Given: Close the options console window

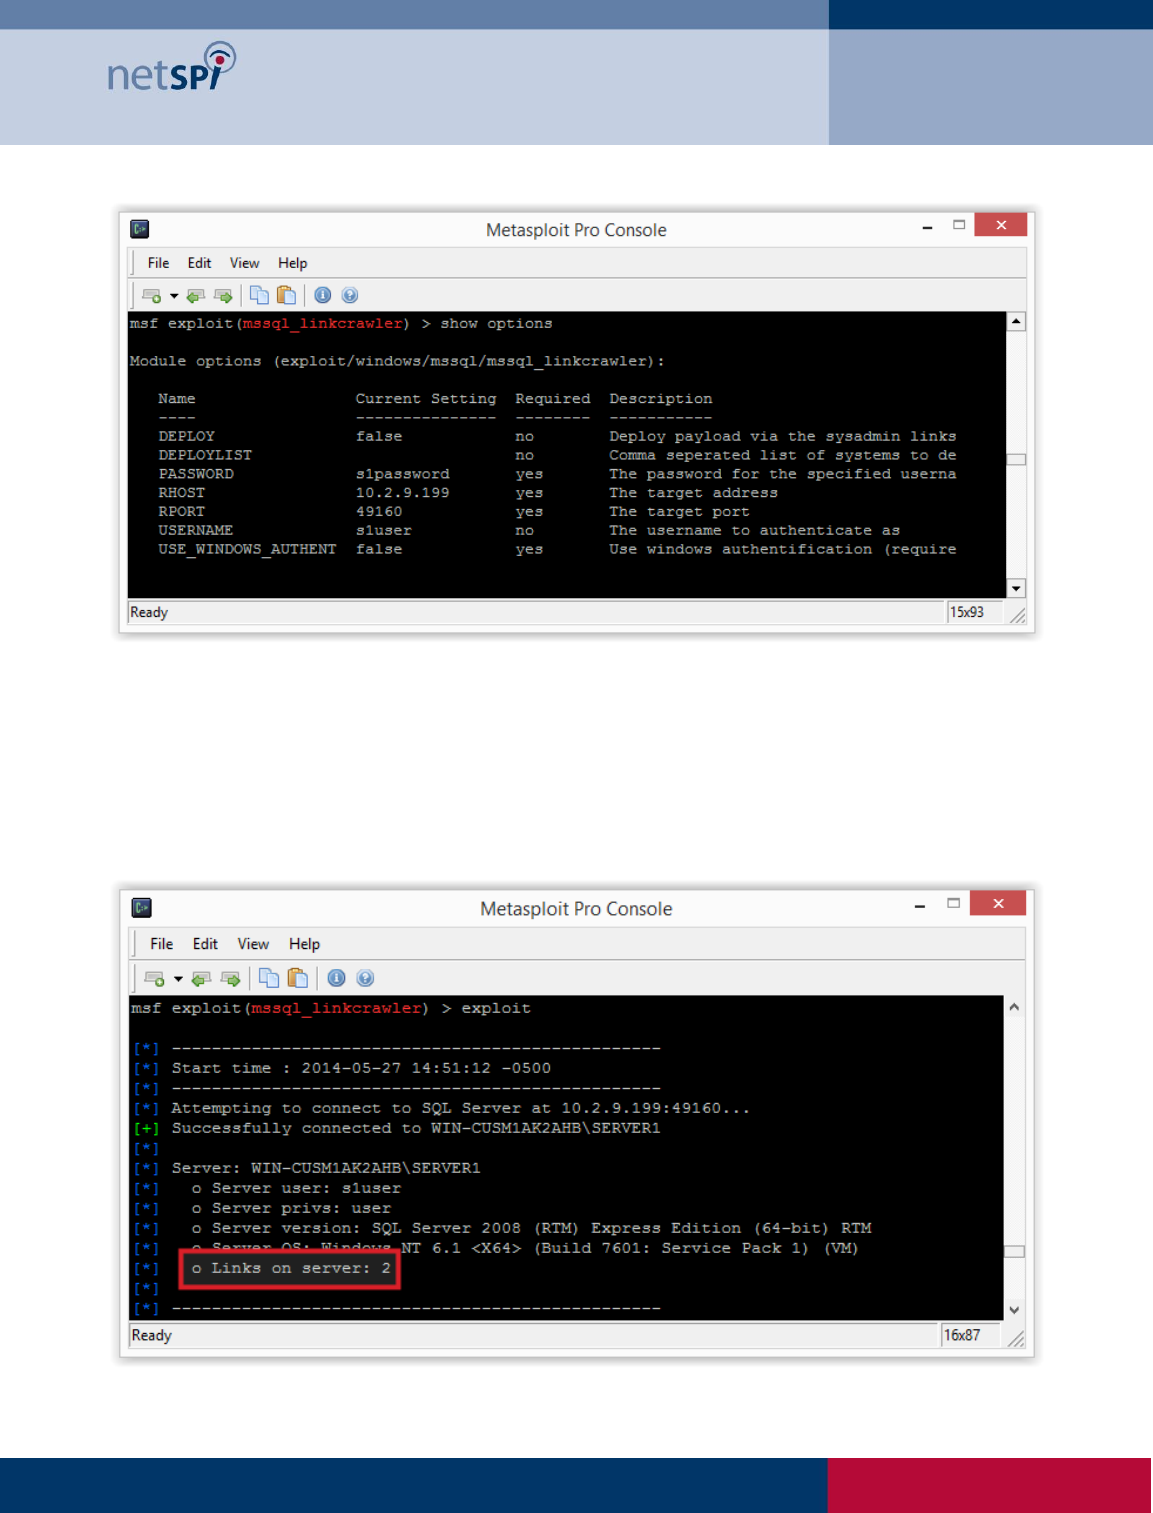Looking at the screenshot, I should 1001,225.
